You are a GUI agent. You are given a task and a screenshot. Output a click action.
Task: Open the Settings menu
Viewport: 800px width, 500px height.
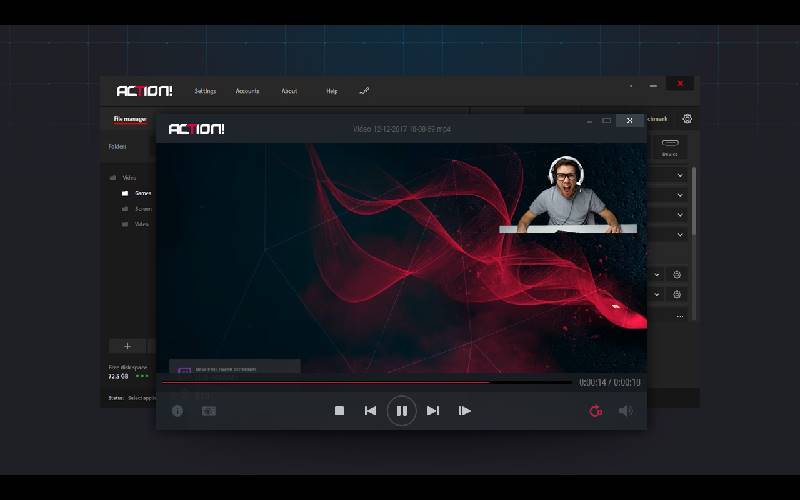[x=205, y=91]
